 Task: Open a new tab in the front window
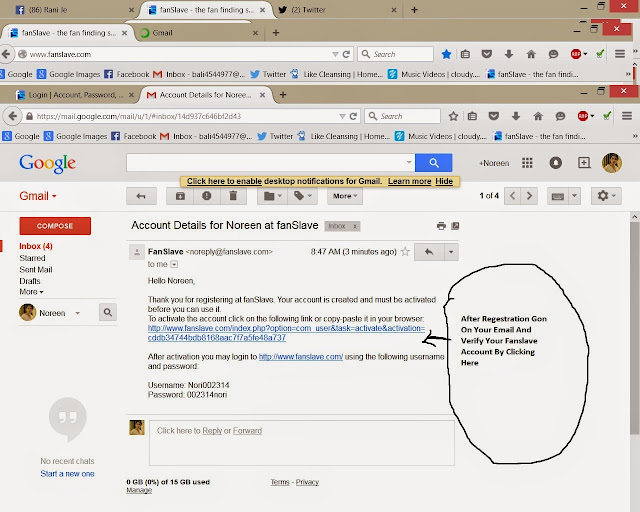point(282,95)
